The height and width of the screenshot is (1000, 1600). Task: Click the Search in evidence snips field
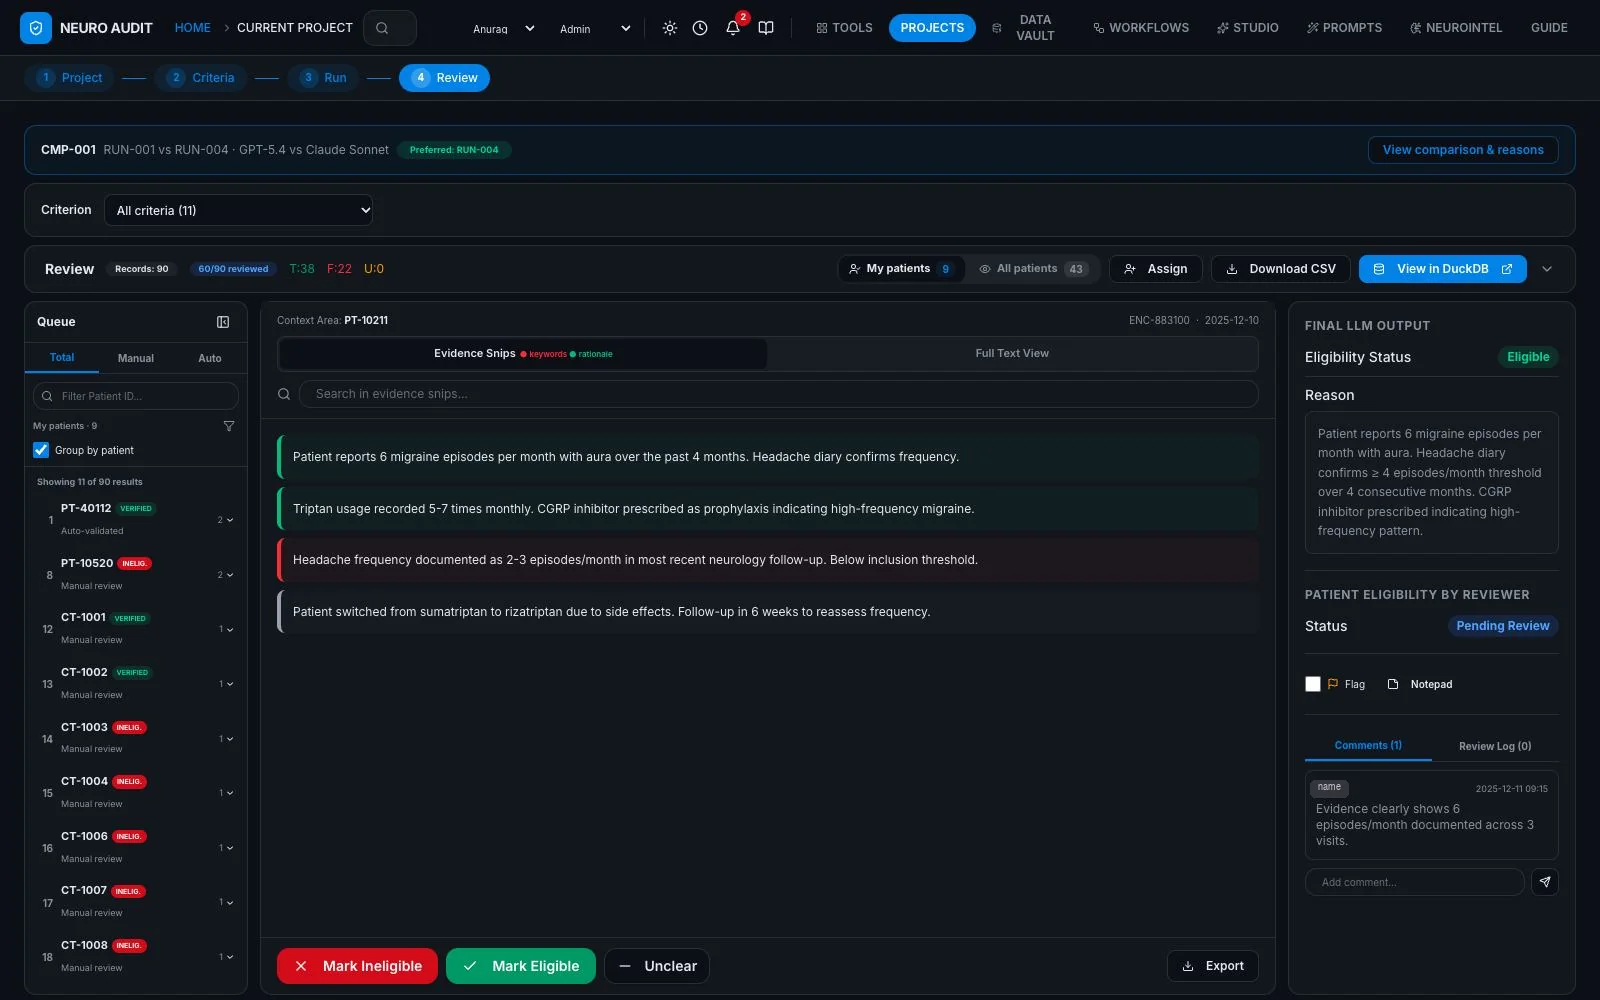coord(778,394)
